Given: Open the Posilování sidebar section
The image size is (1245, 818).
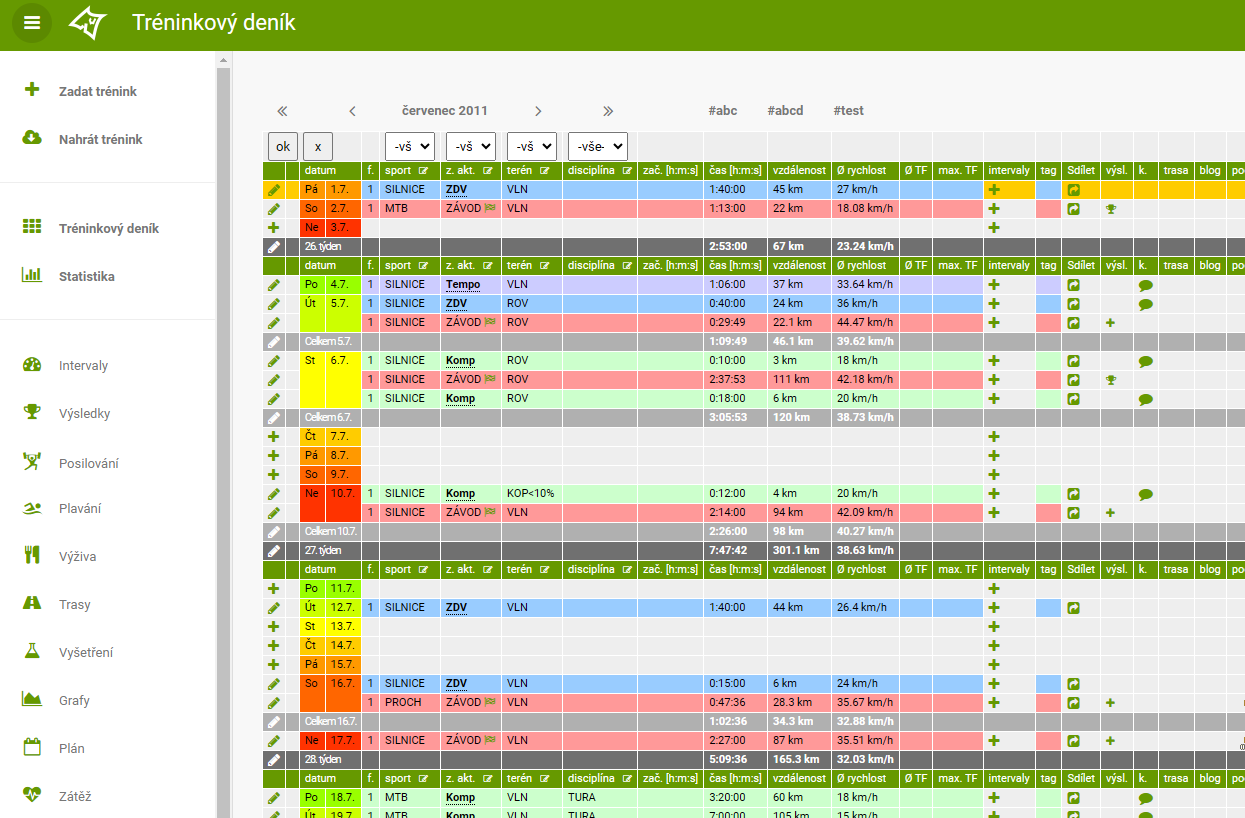Looking at the screenshot, I should point(89,463).
